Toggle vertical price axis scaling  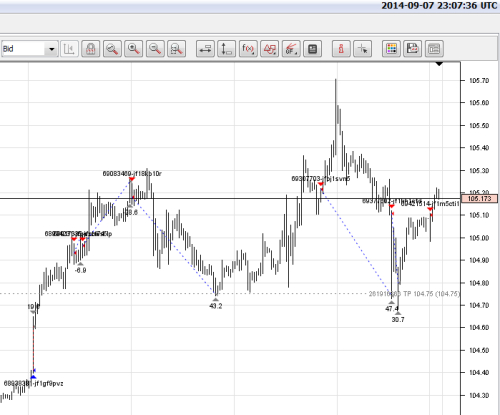click(227, 49)
